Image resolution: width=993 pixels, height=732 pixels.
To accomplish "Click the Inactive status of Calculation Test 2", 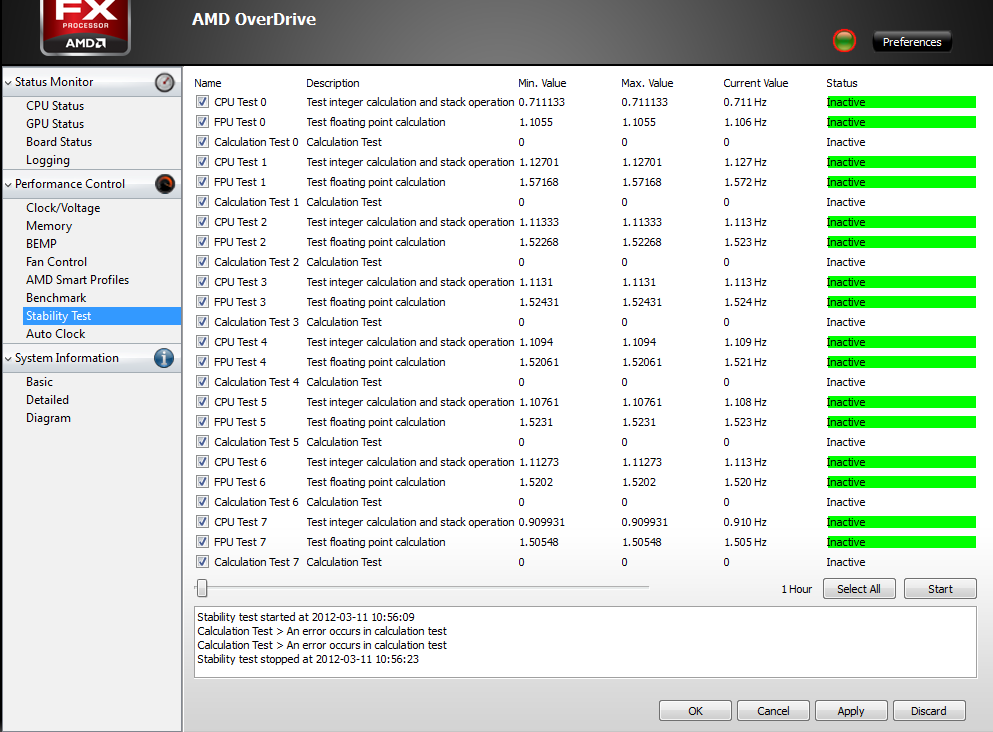I will pyautogui.click(x=845, y=262).
